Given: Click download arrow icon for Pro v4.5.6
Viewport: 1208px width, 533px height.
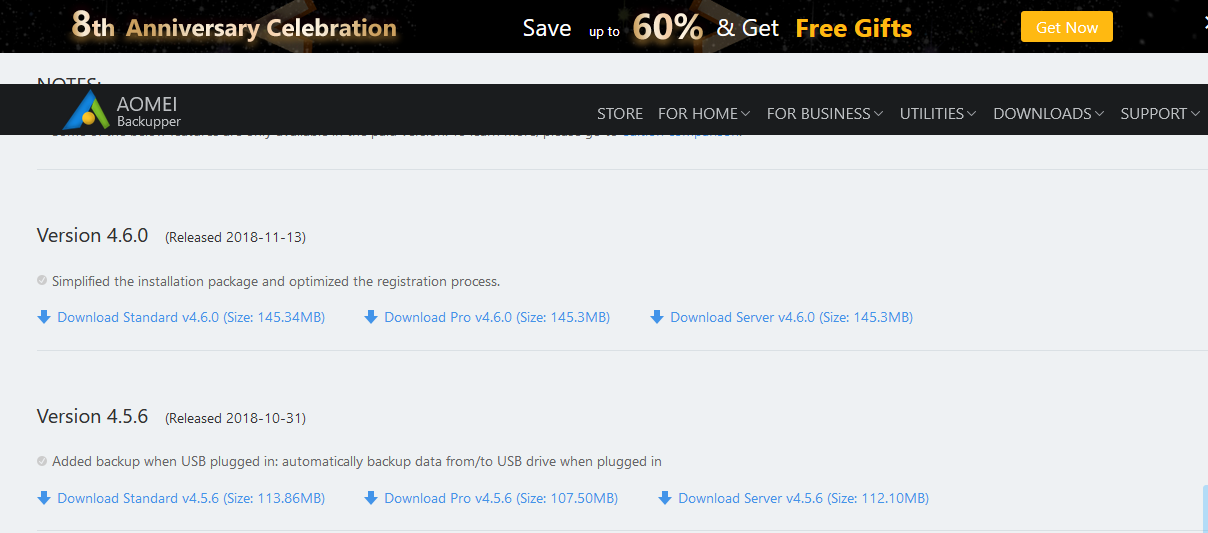Looking at the screenshot, I should (x=370, y=498).
